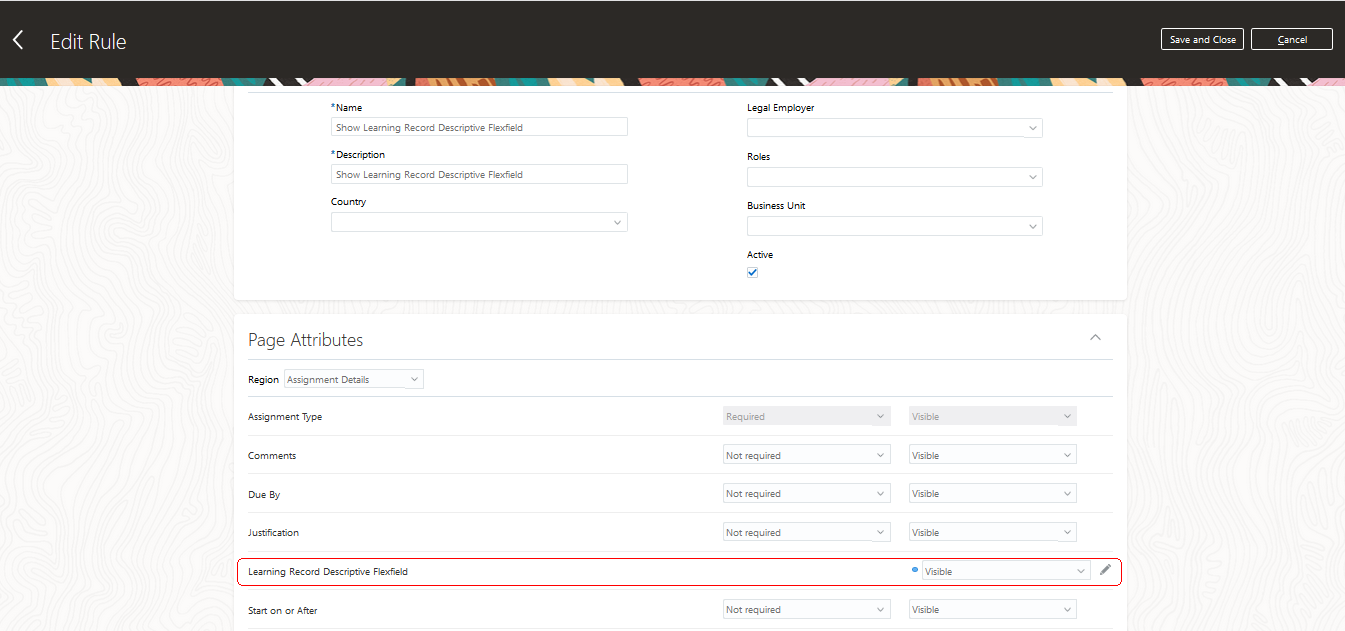
Task: Open Learning Record Descriptive Flexfield visibility dropdown
Action: coord(1004,571)
